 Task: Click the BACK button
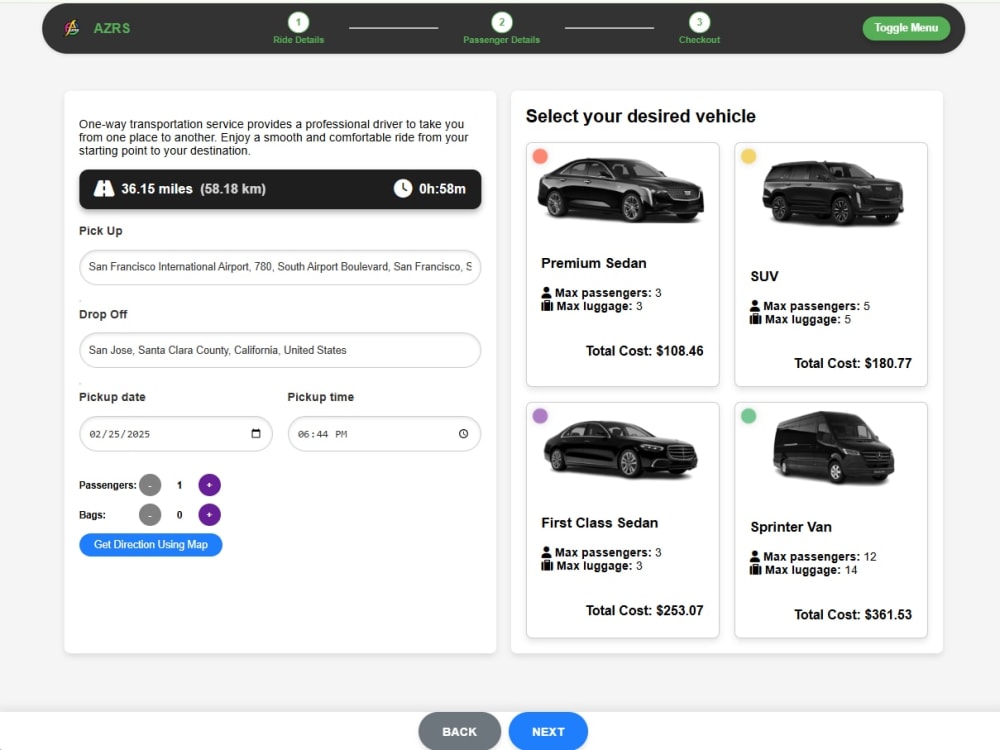[459, 732]
